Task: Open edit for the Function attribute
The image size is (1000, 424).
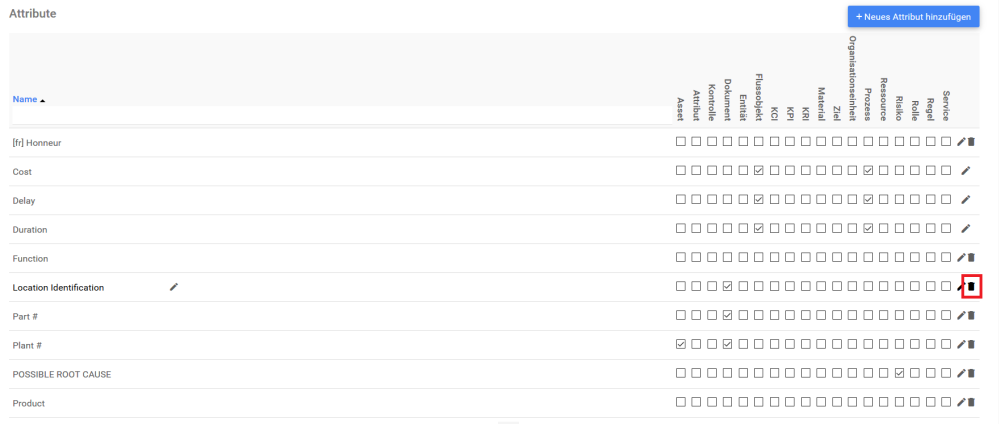Action: [x=962, y=258]
